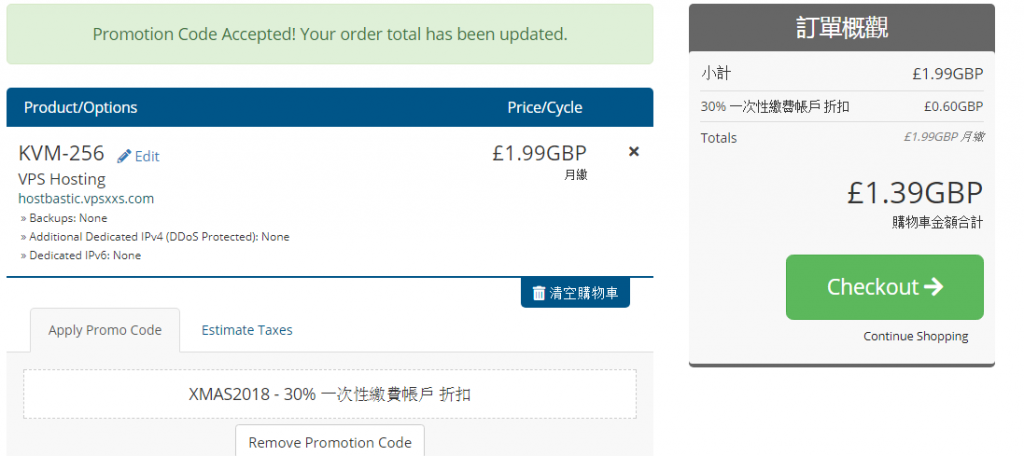
Task: Click the right arrow icon on Checkout
Action: coord(934,287)
